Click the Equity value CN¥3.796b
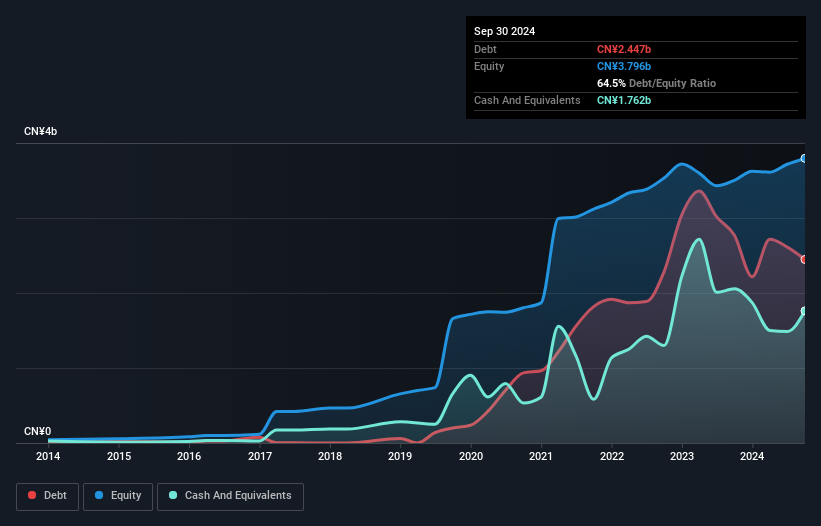 pyautogui.click(x=624, y=66)
